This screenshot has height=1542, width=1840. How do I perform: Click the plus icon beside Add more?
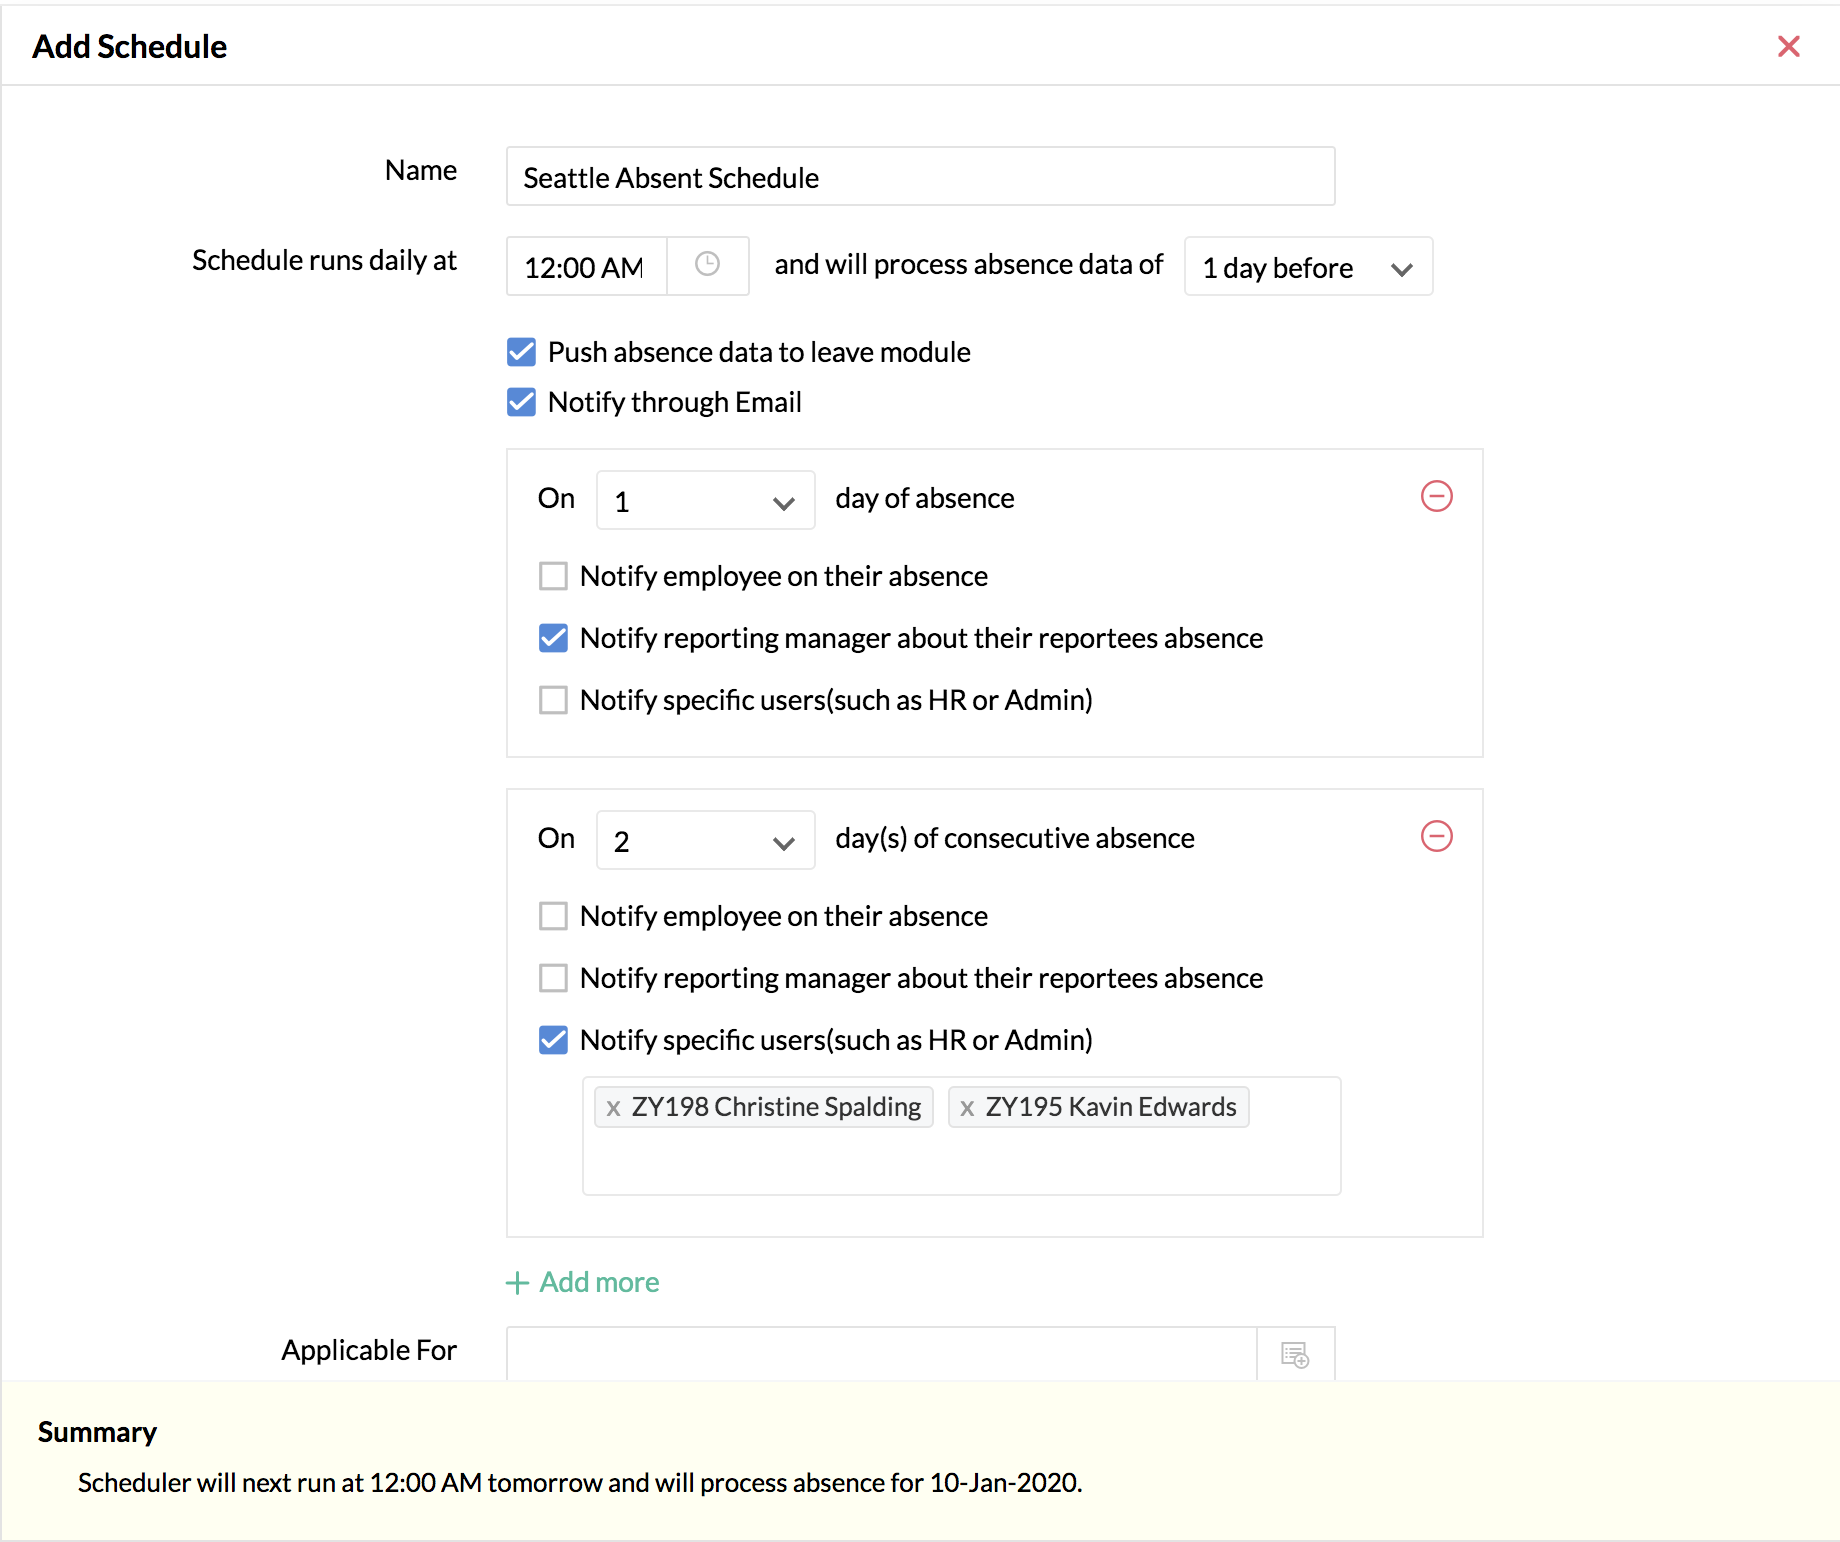[517, 1283]
